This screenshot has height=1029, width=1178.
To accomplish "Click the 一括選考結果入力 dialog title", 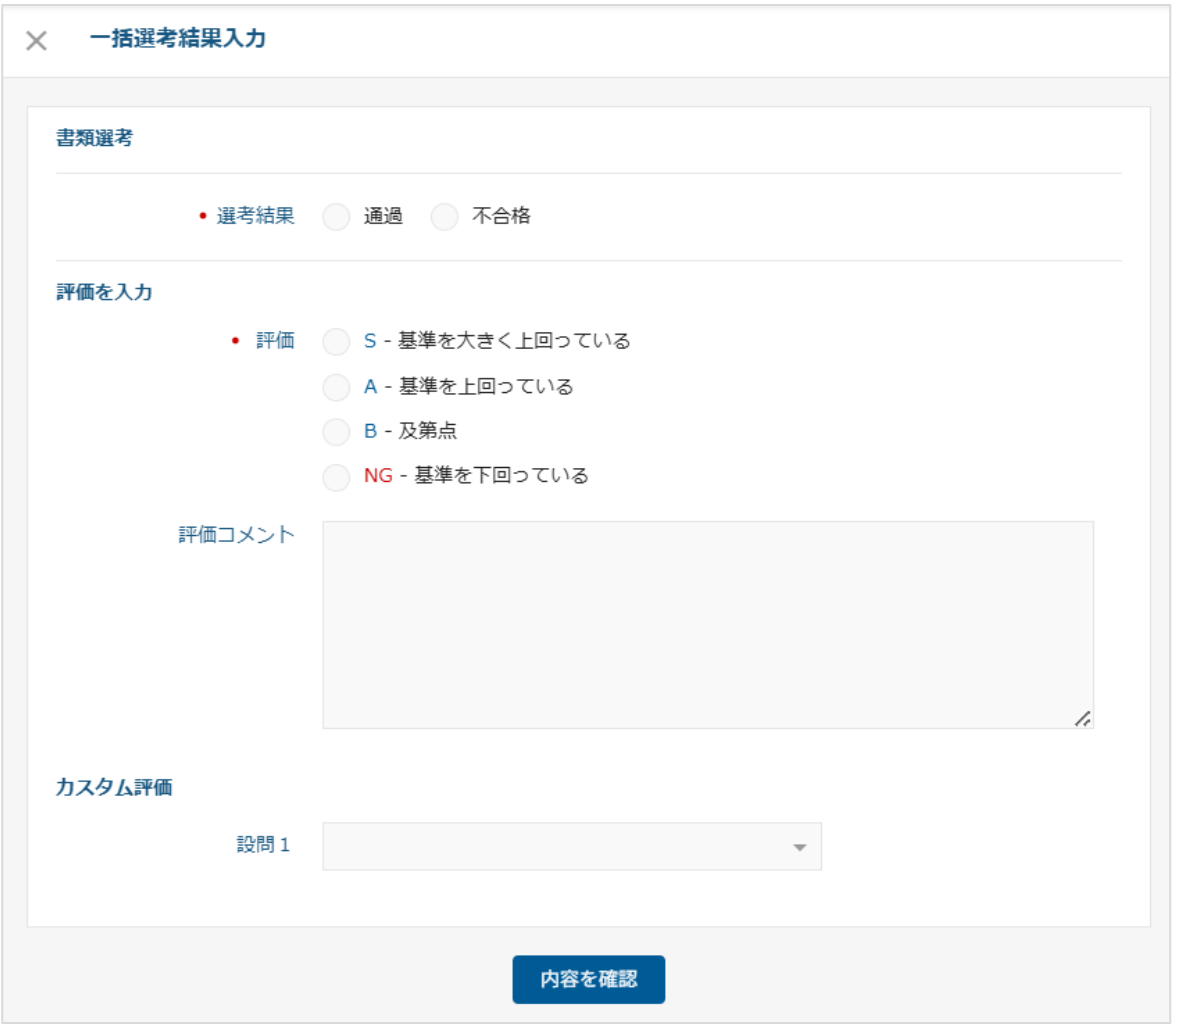I will pyautogui.click(x=177, y=39).
